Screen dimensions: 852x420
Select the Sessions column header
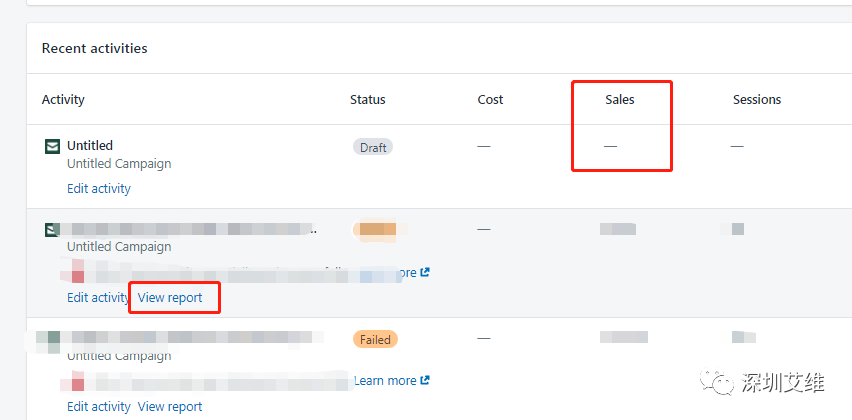pyautogui.click(x=757, y=99)
